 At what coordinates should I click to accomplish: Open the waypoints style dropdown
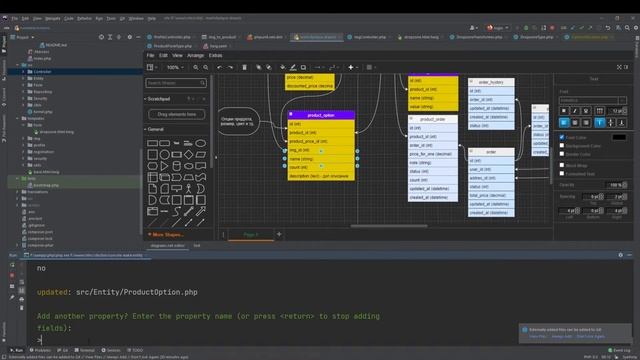[333, 67]
